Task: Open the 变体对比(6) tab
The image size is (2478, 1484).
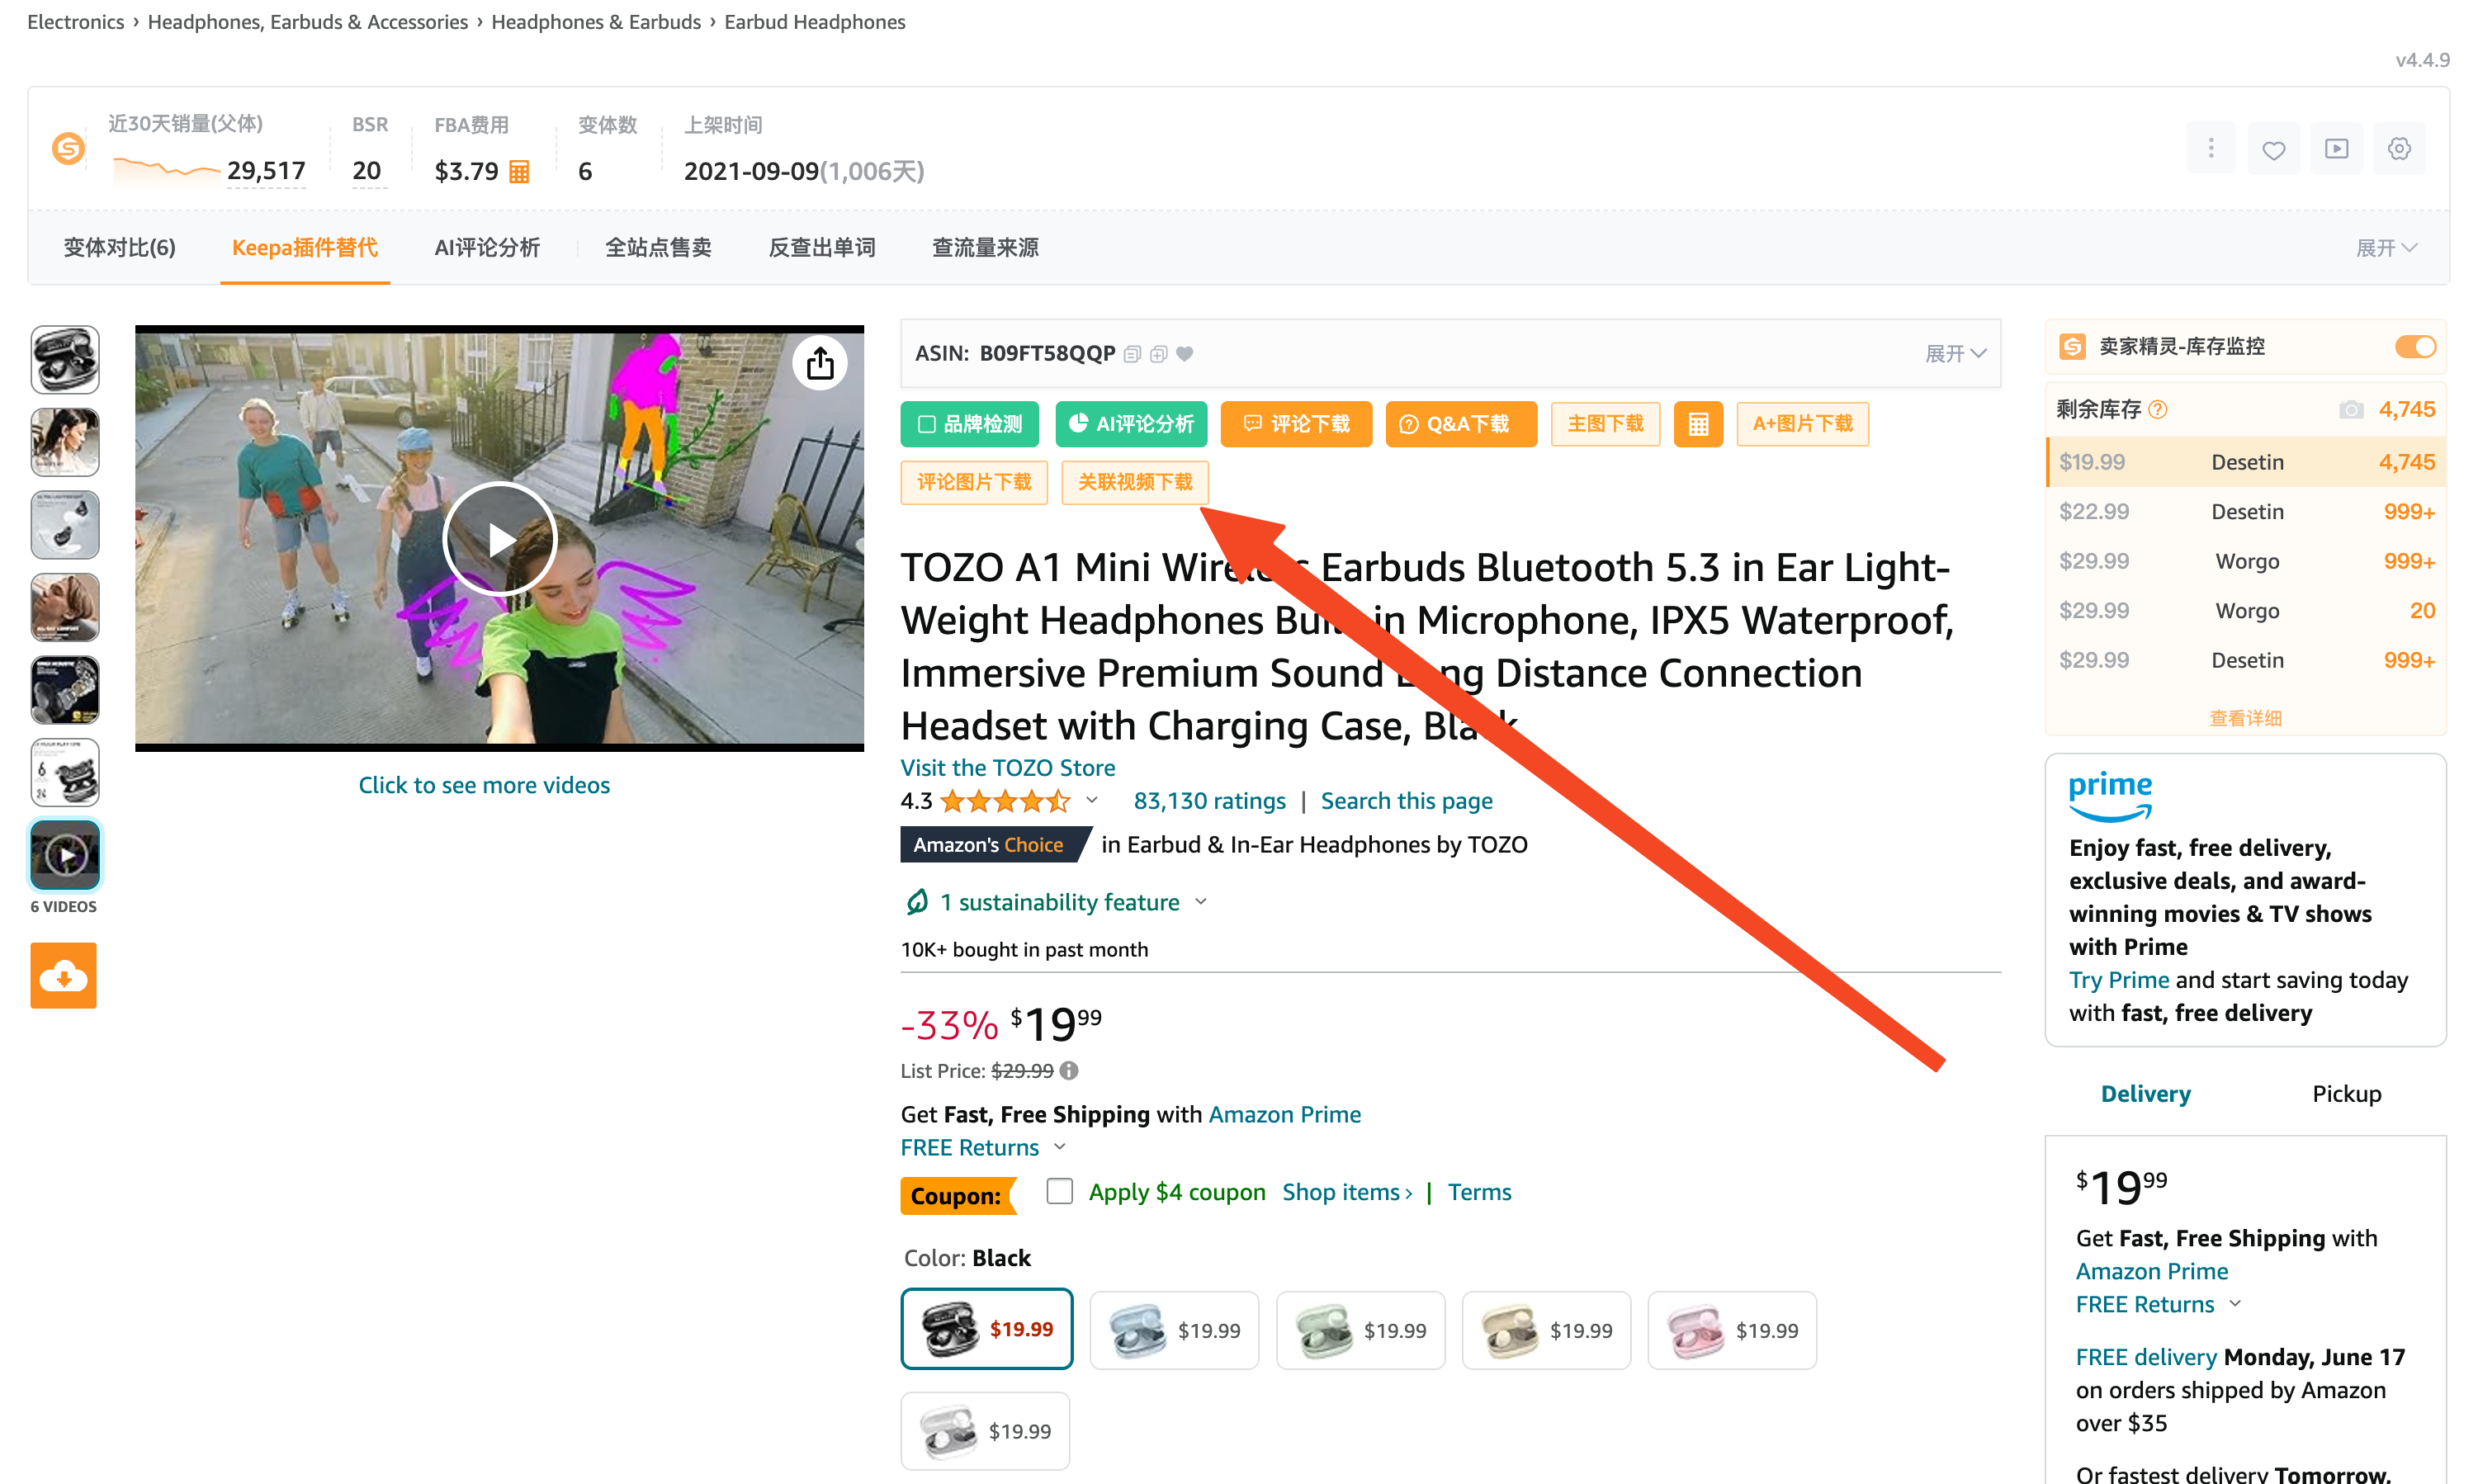Action: tap(120, 248)
